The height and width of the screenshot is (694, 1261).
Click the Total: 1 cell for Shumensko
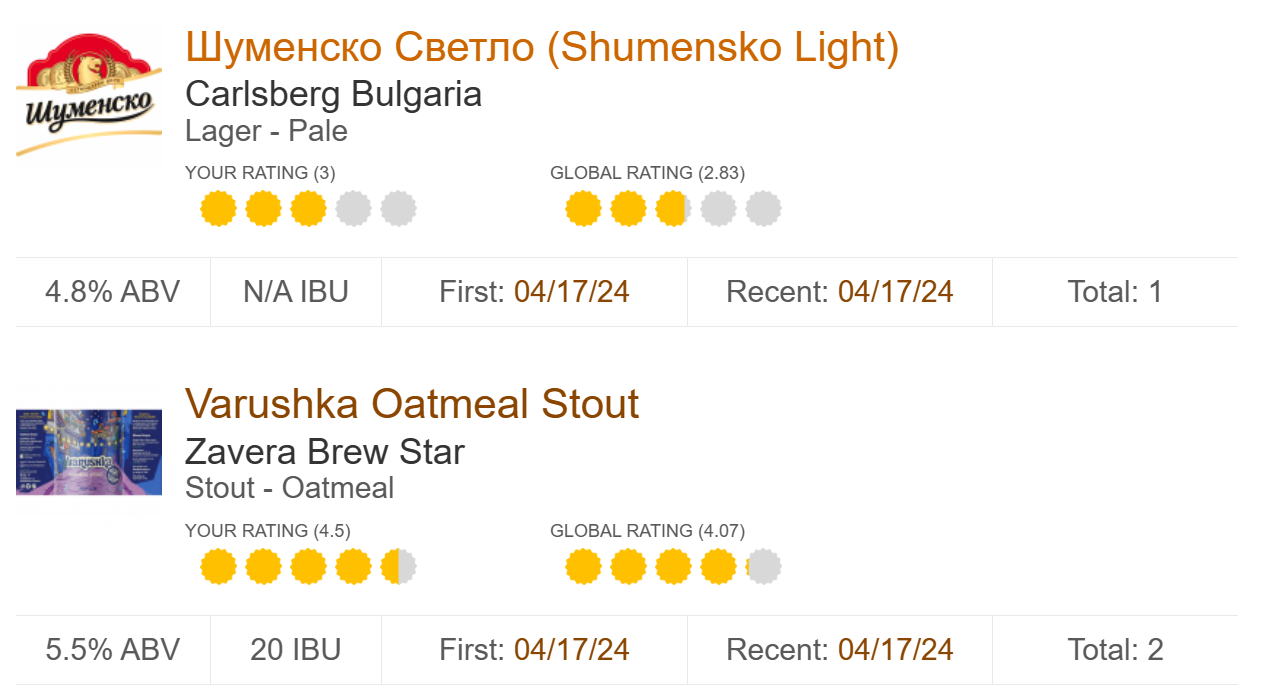[x=1115, y=292]
